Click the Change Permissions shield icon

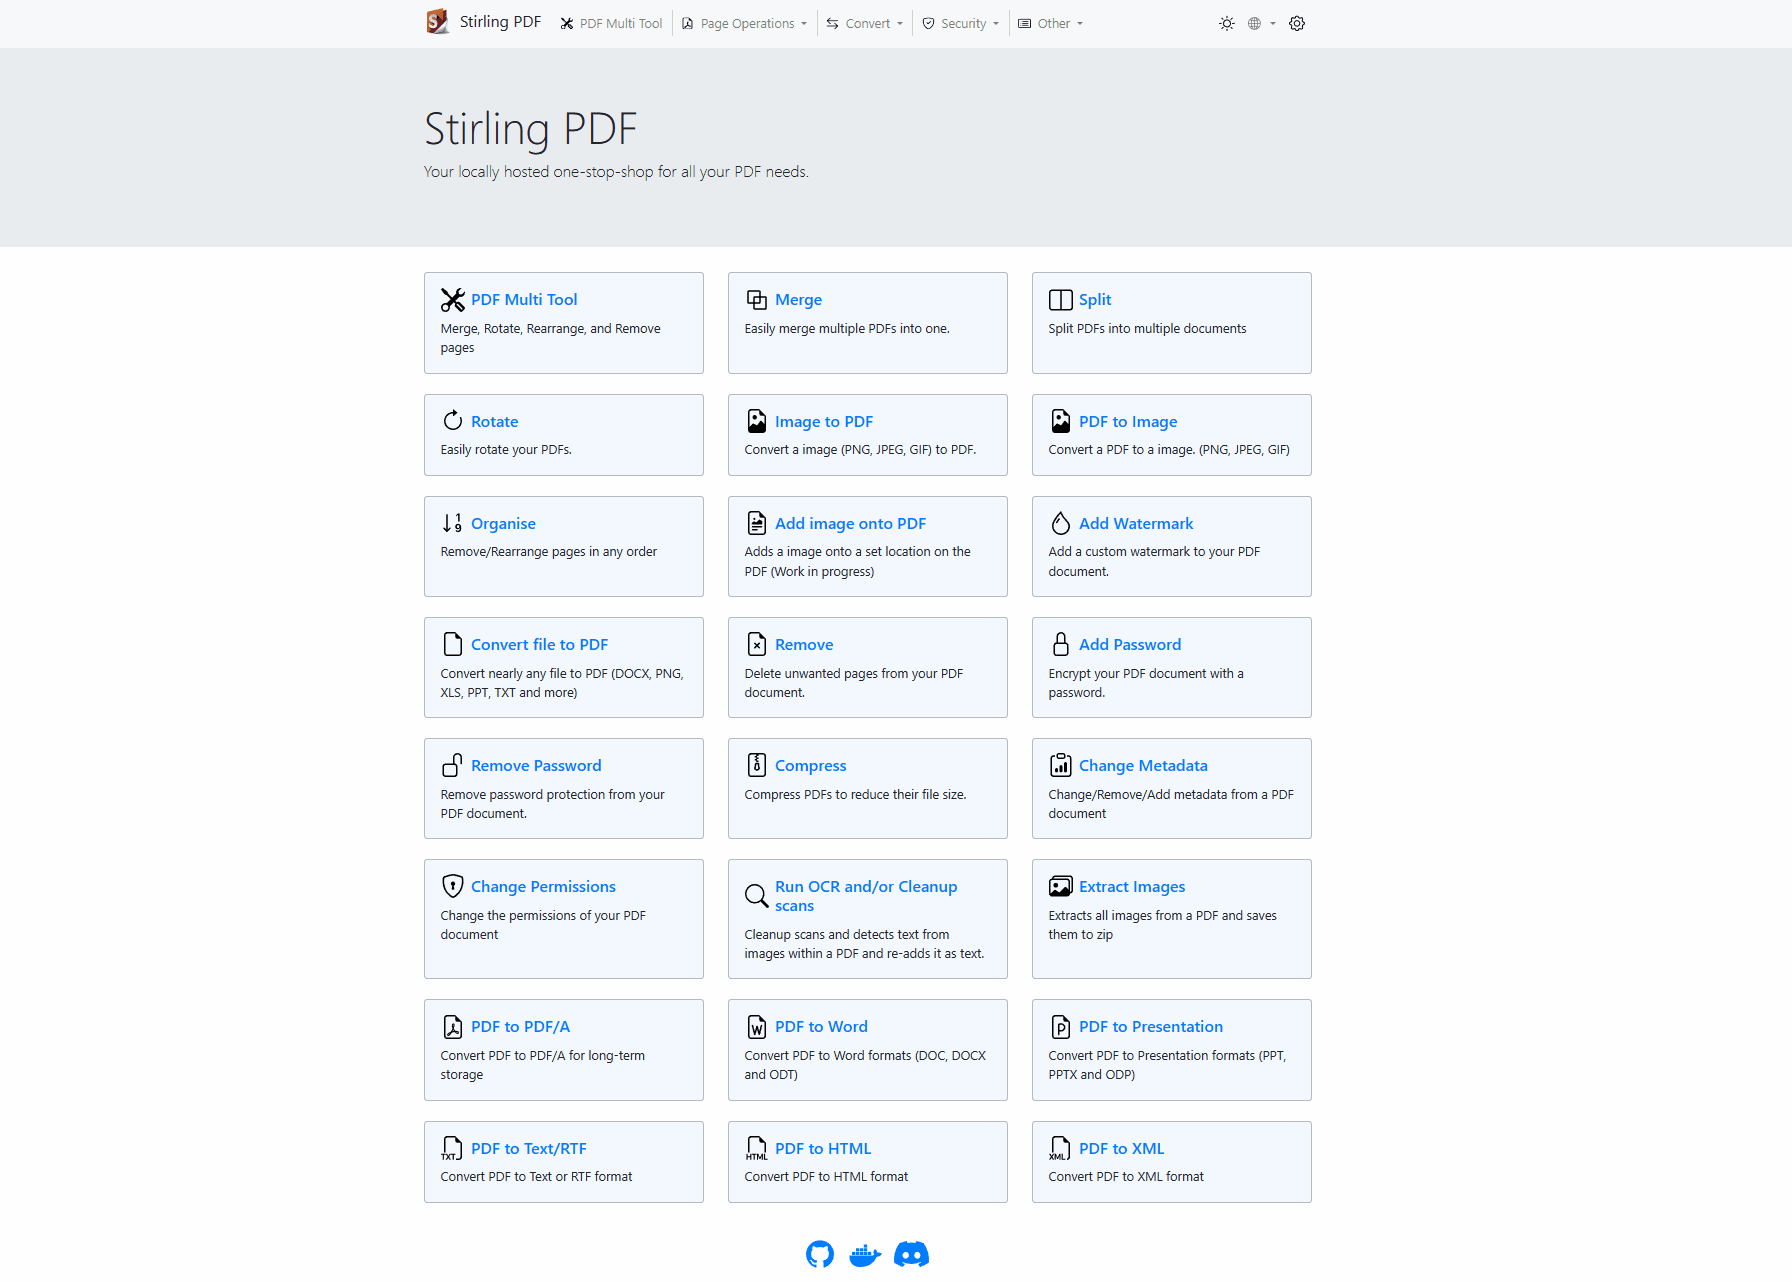click(453, 886)
